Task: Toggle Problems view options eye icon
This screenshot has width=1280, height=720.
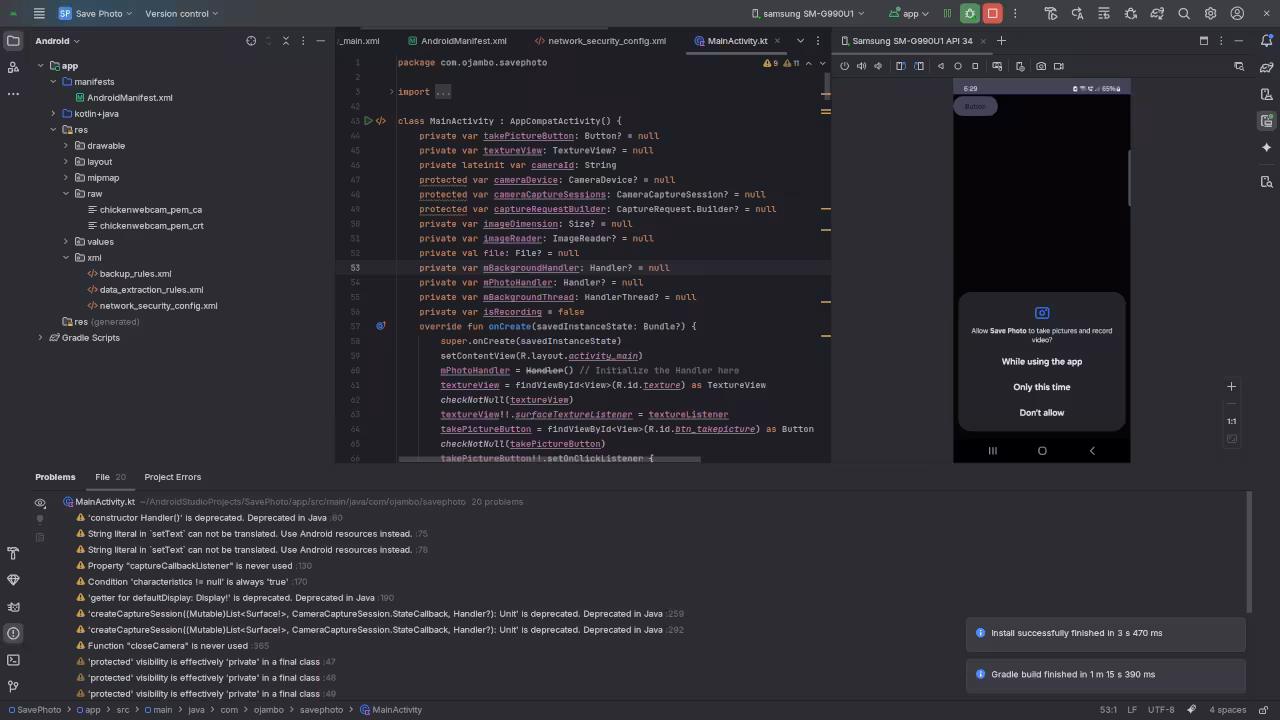Action: click(40, 503)
